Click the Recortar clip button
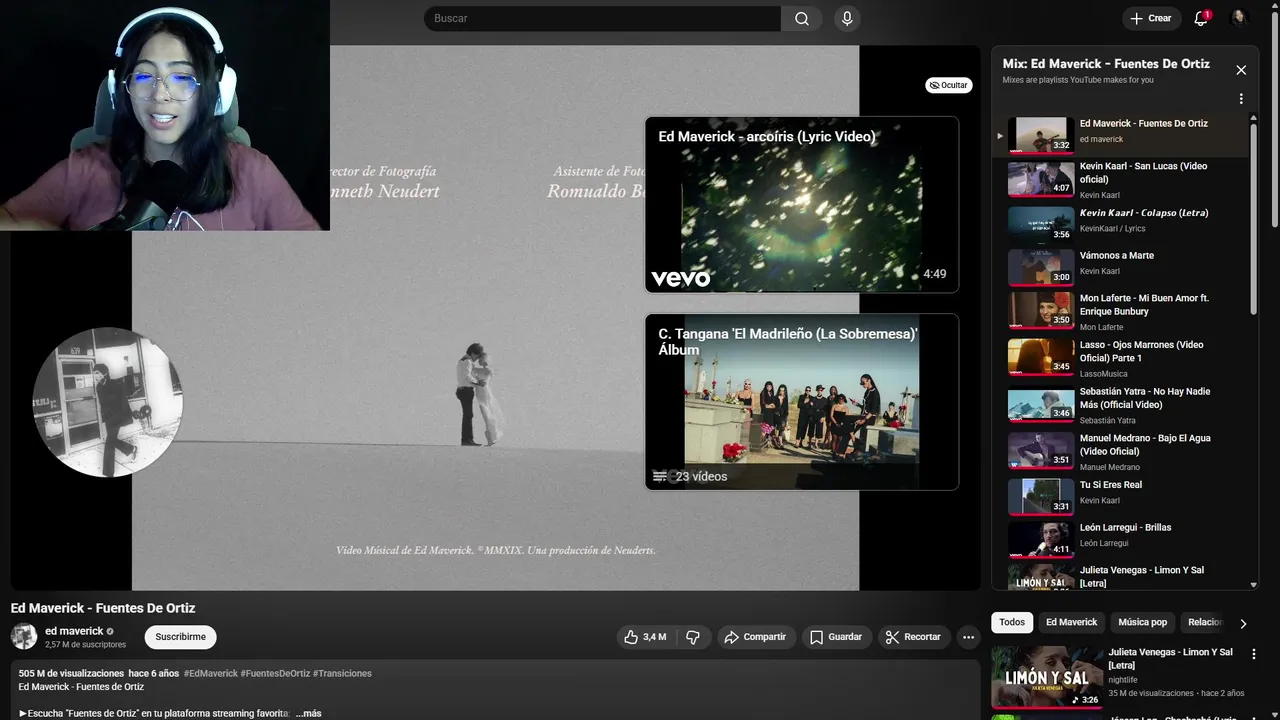Image resolution: width=1280 pixels, height=720 pixels. click(x=914, y=637)
